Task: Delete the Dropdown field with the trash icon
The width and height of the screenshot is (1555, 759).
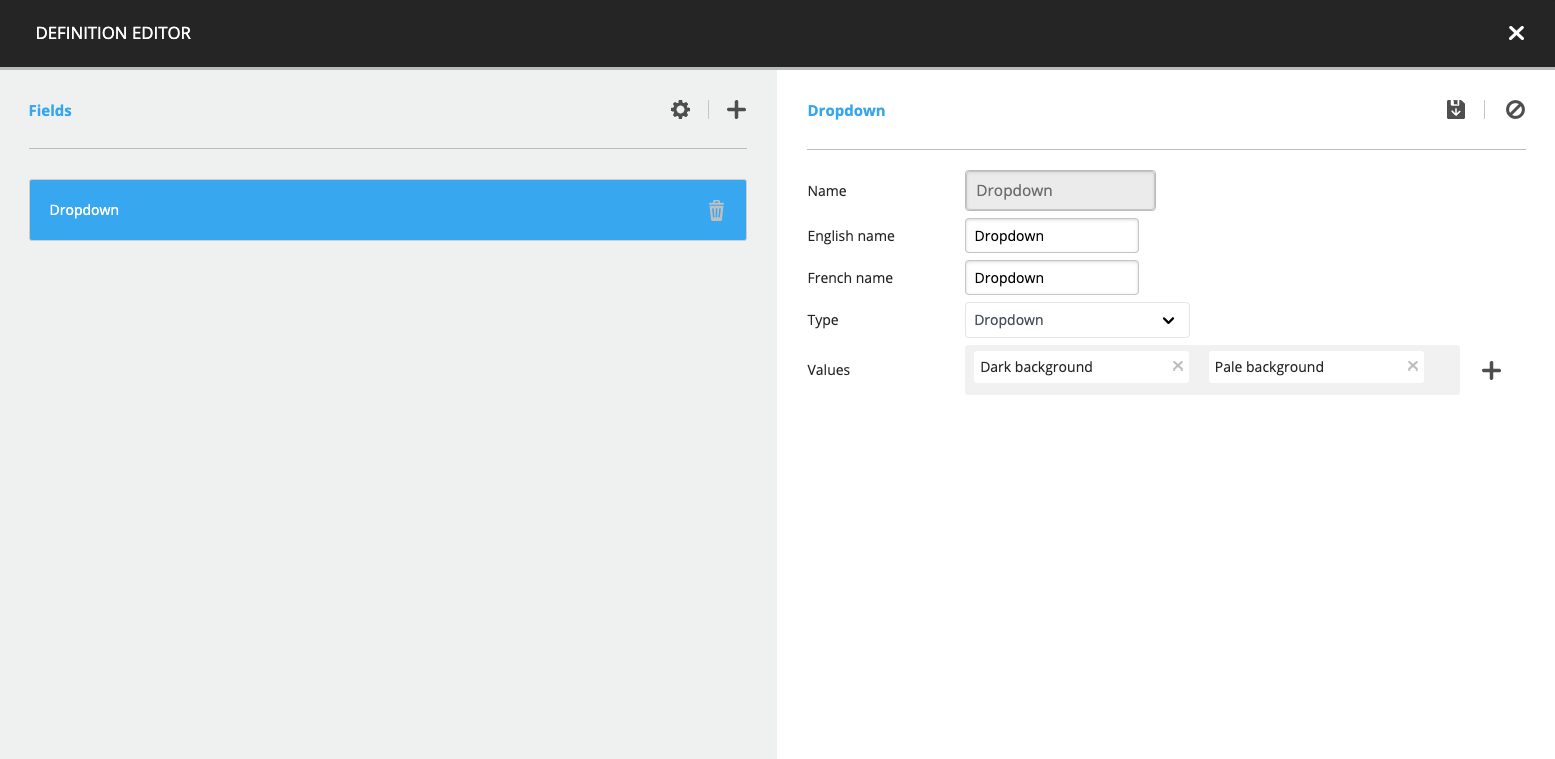Action: (716, 210)
